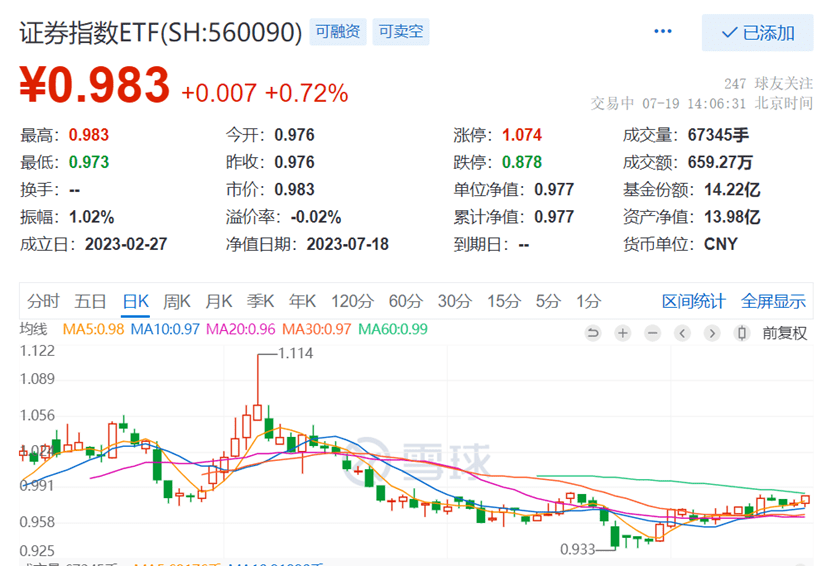The image size is (831, 566).
Task: Zoom out chart with minus icon
Action: coord(652,333)
